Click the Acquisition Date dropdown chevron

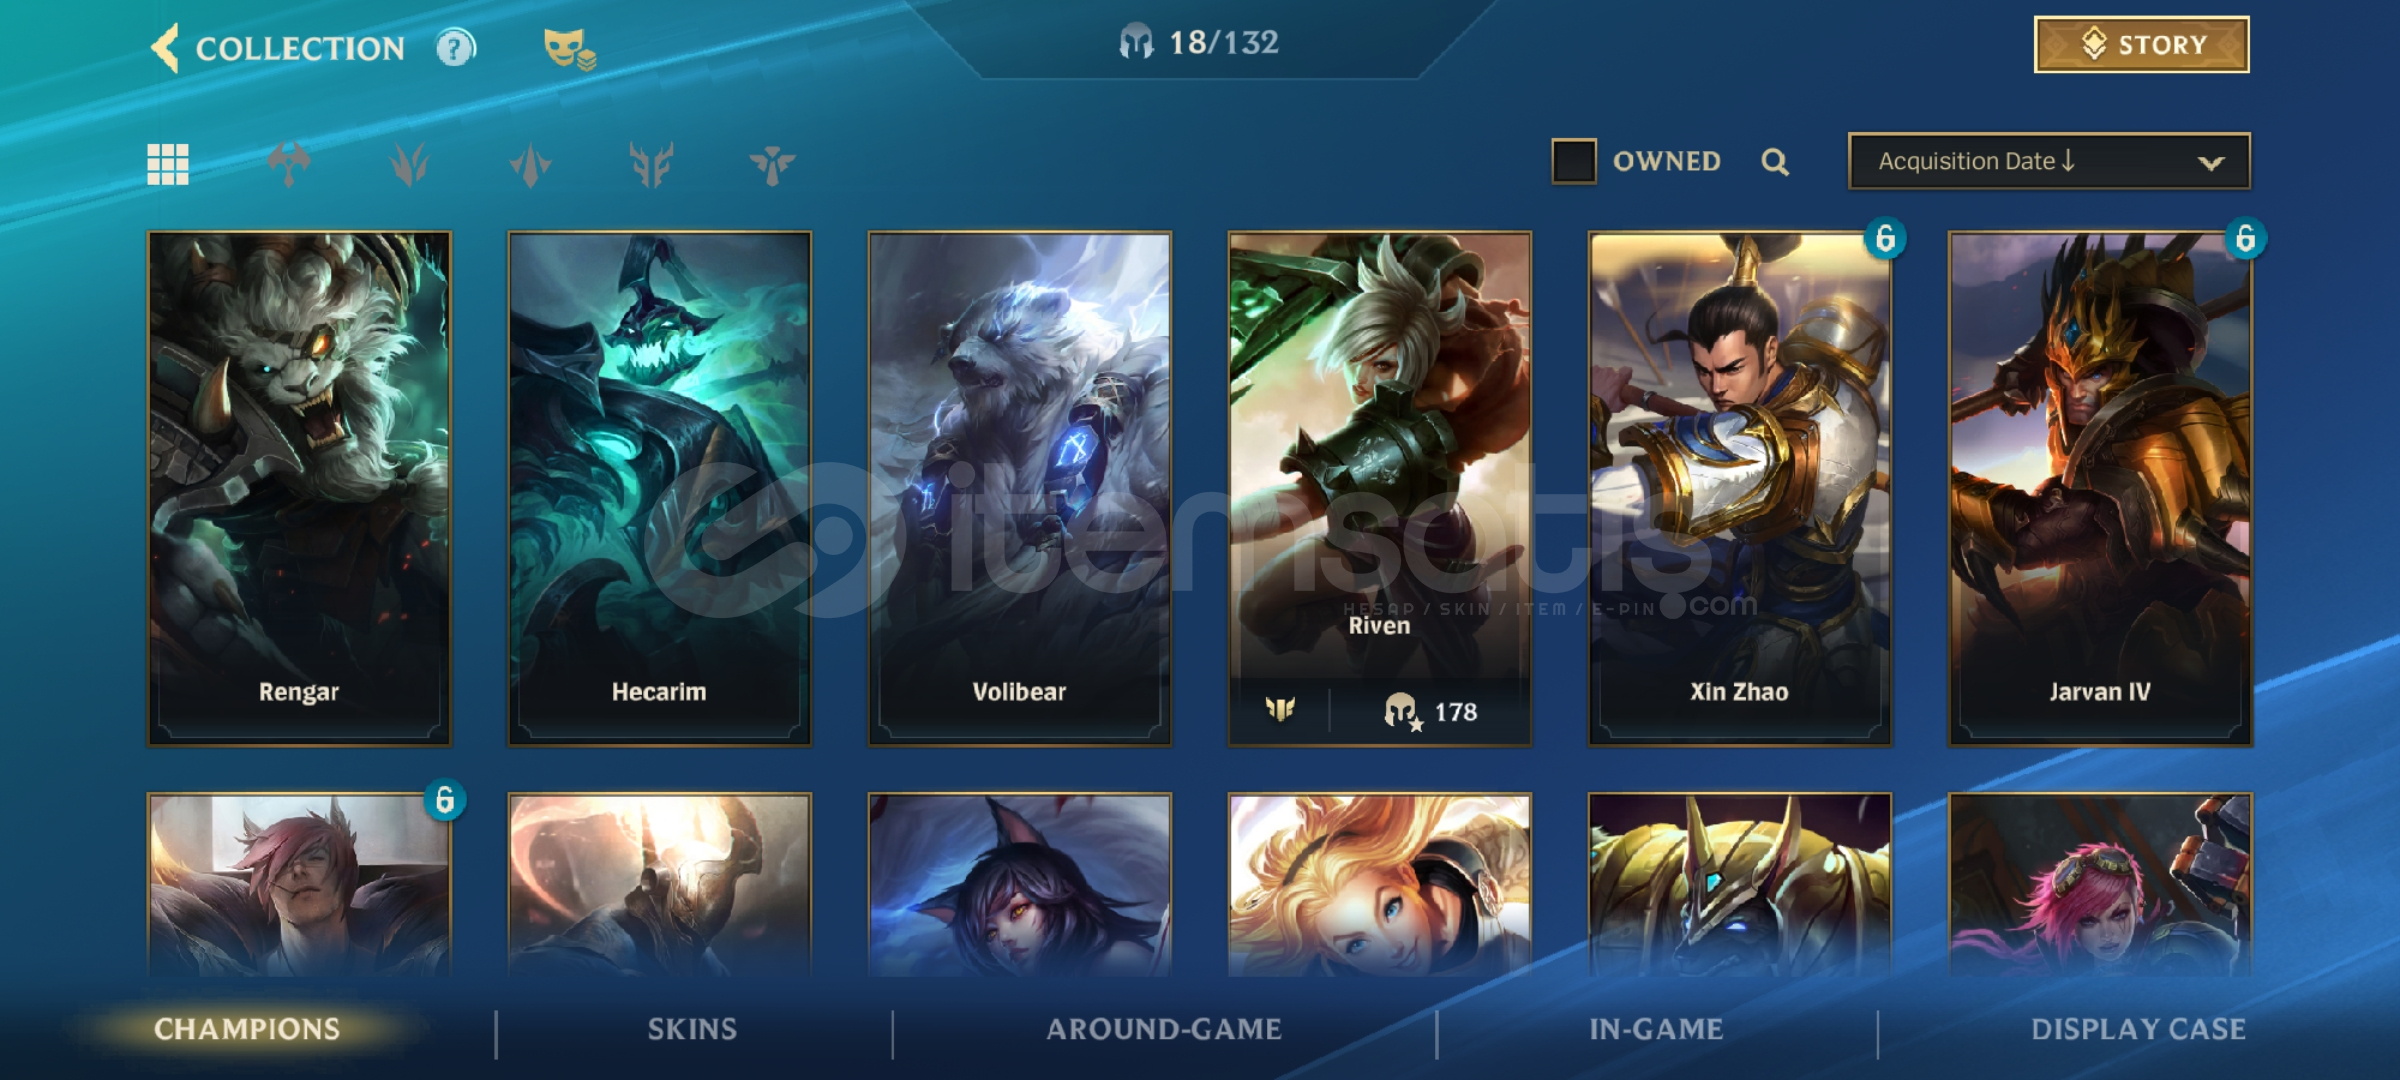pyautogui.click(x=2211, y=163)
